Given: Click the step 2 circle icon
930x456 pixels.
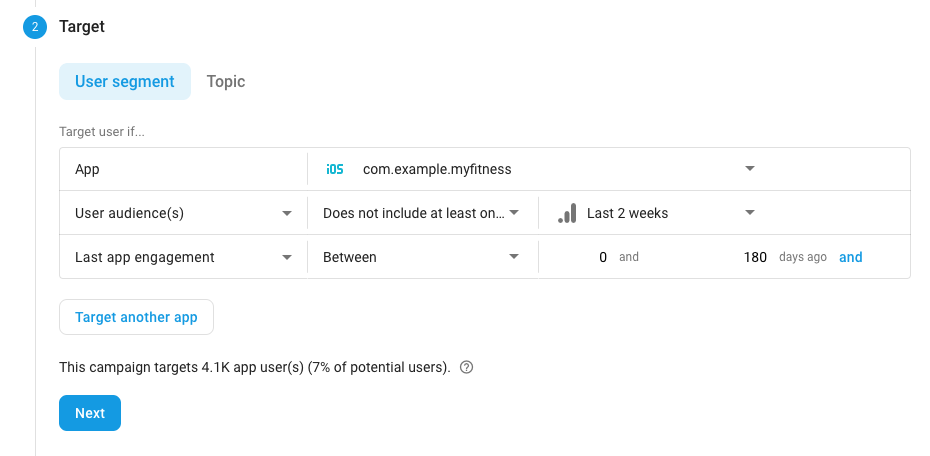Looking at the screenshot, I should point(34,27).
